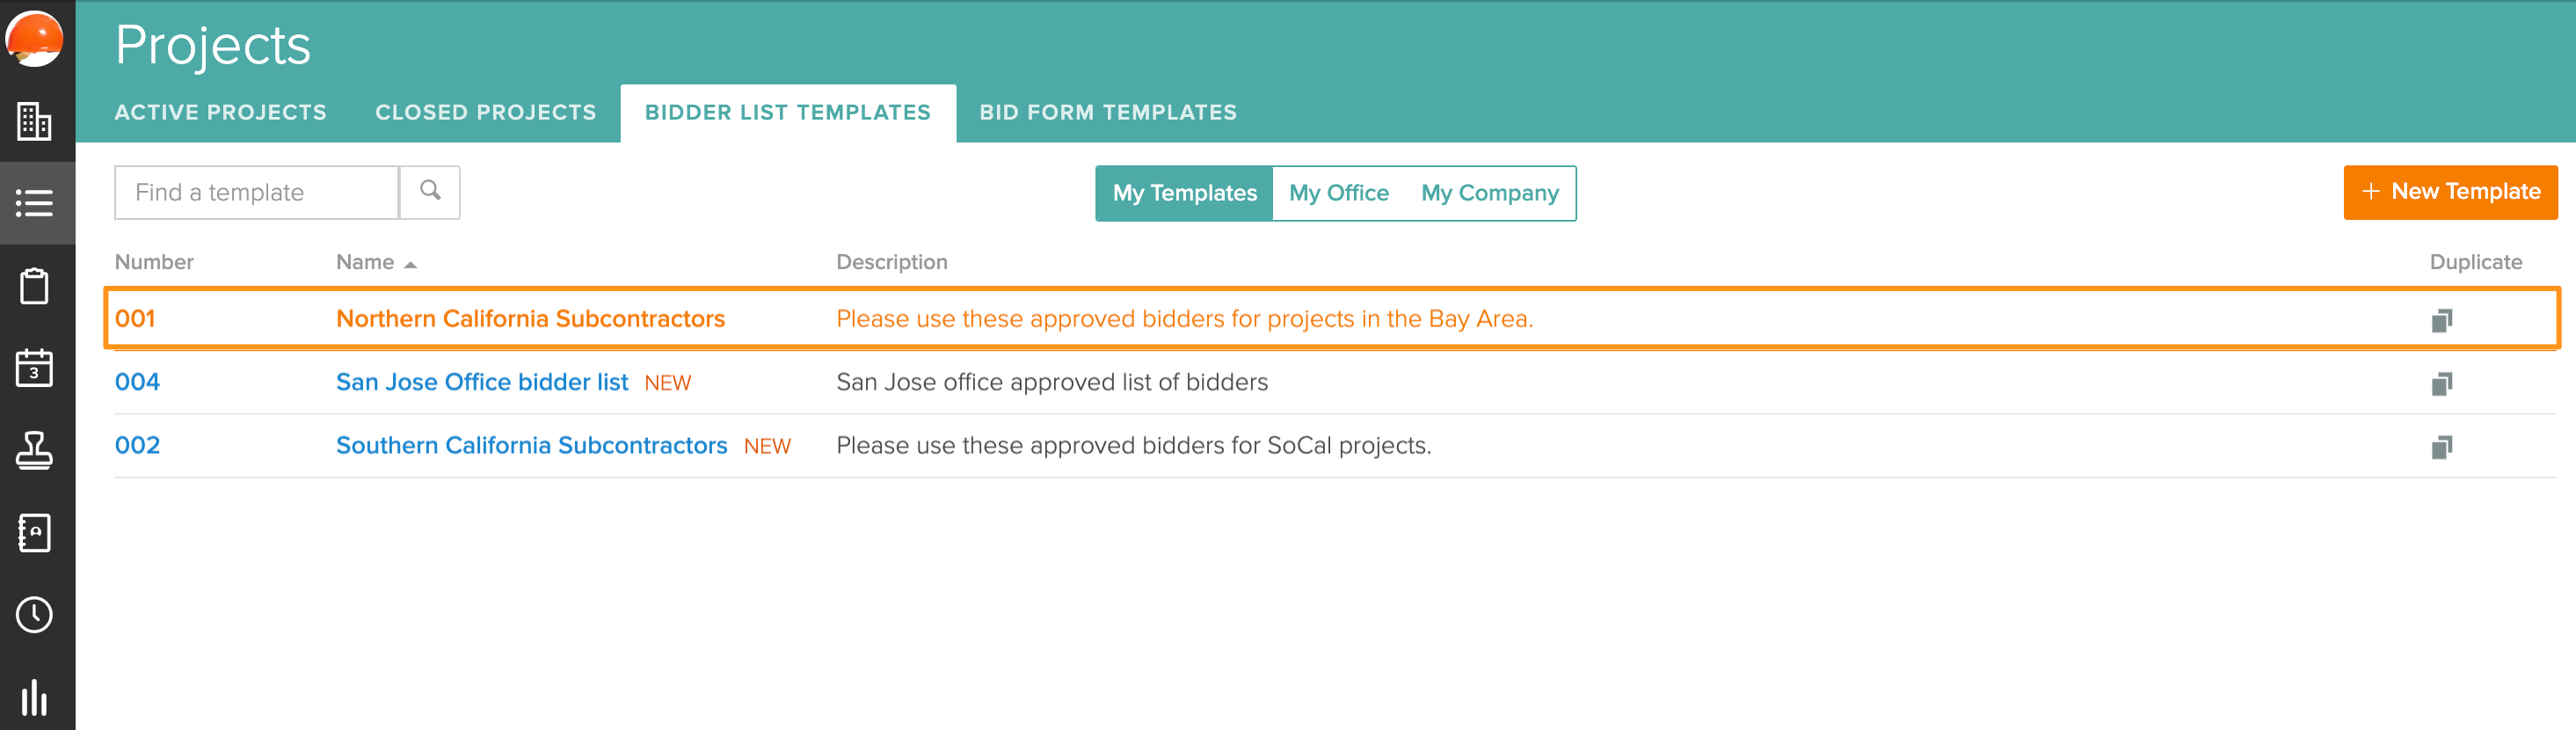Click the New Template button
The image size is (2576, 730).
click(2449, 192)
